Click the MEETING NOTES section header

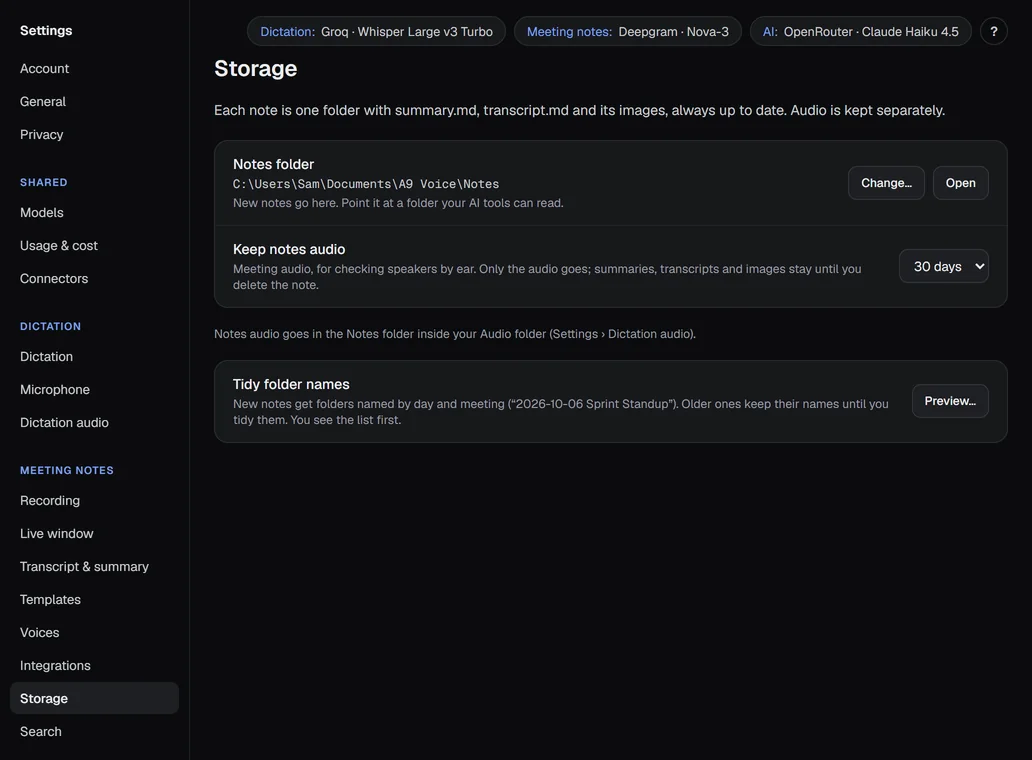coord(66,470)
